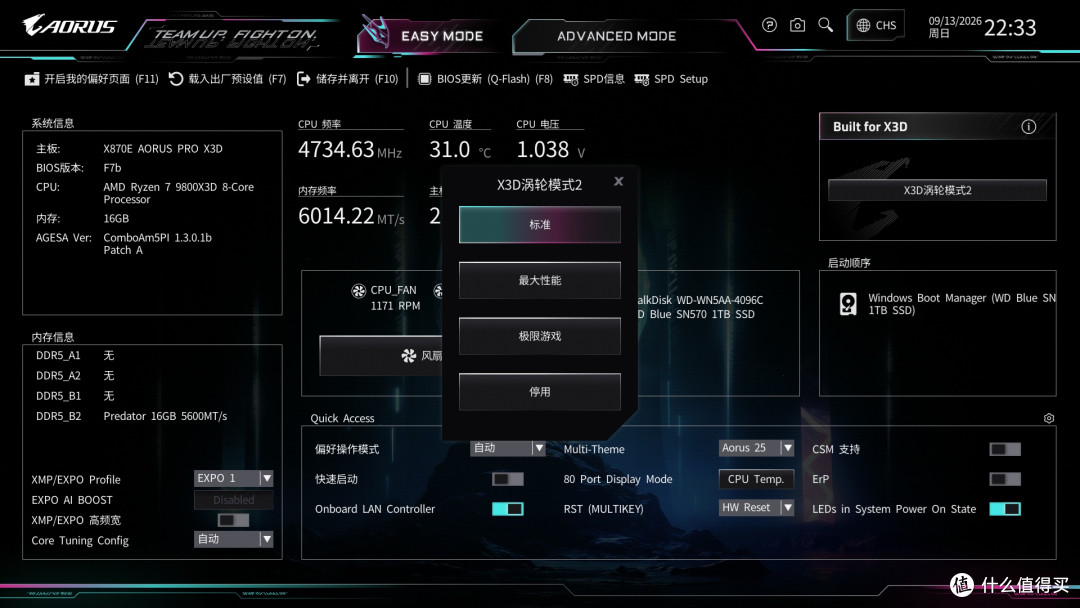Click the Q-Flash BIOS update icon
This screenshot has height=608, width=1080.
(424, 79)
